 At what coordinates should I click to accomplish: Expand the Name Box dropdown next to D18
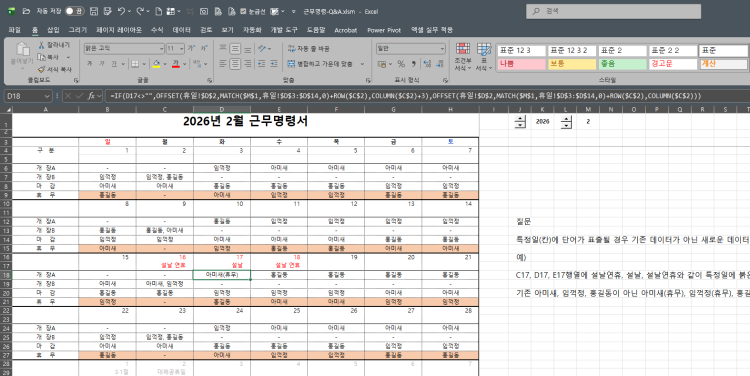coord(47,96)
